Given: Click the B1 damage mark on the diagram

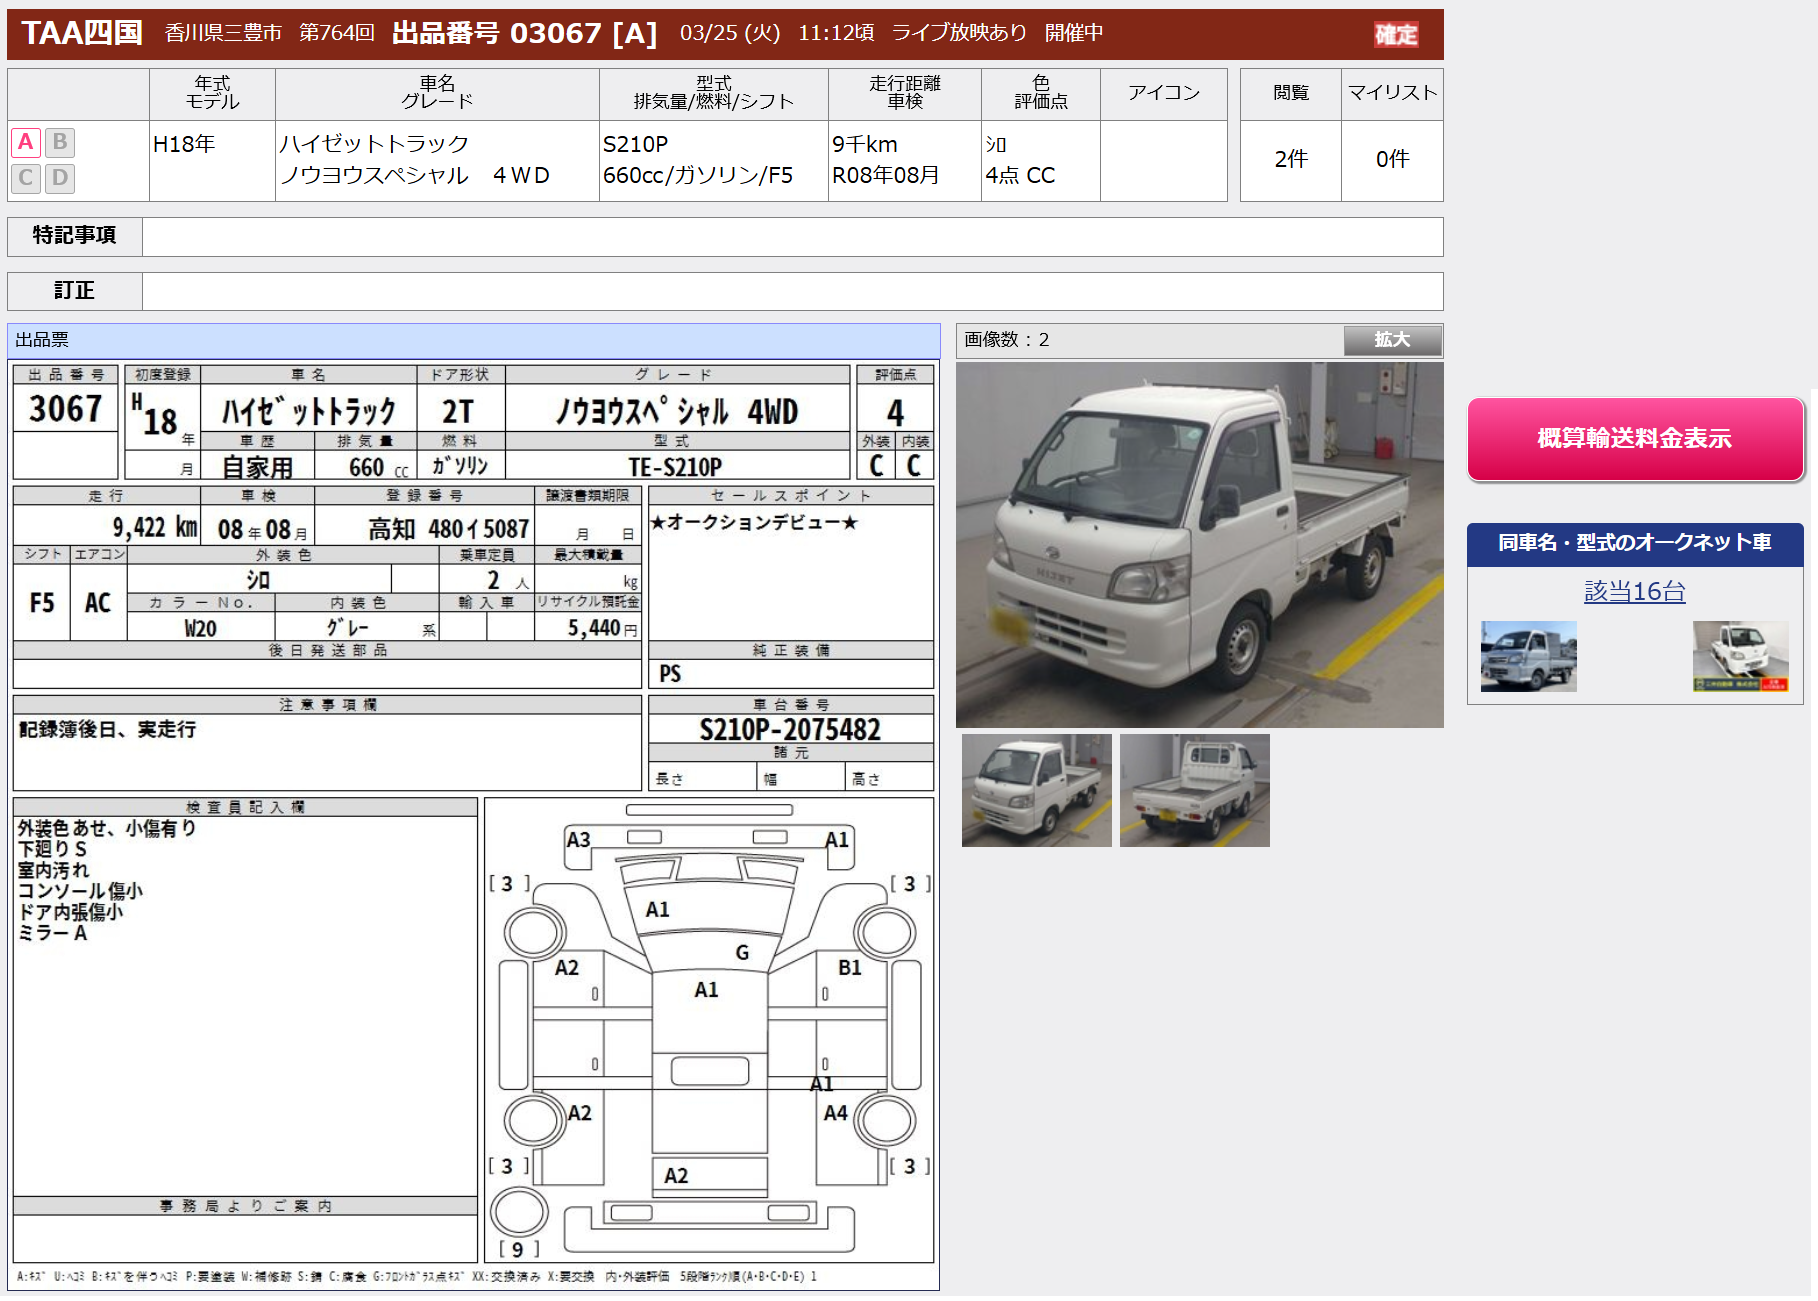Looking at the screenshot, I should pyautogui.click(x=850, y=967).
